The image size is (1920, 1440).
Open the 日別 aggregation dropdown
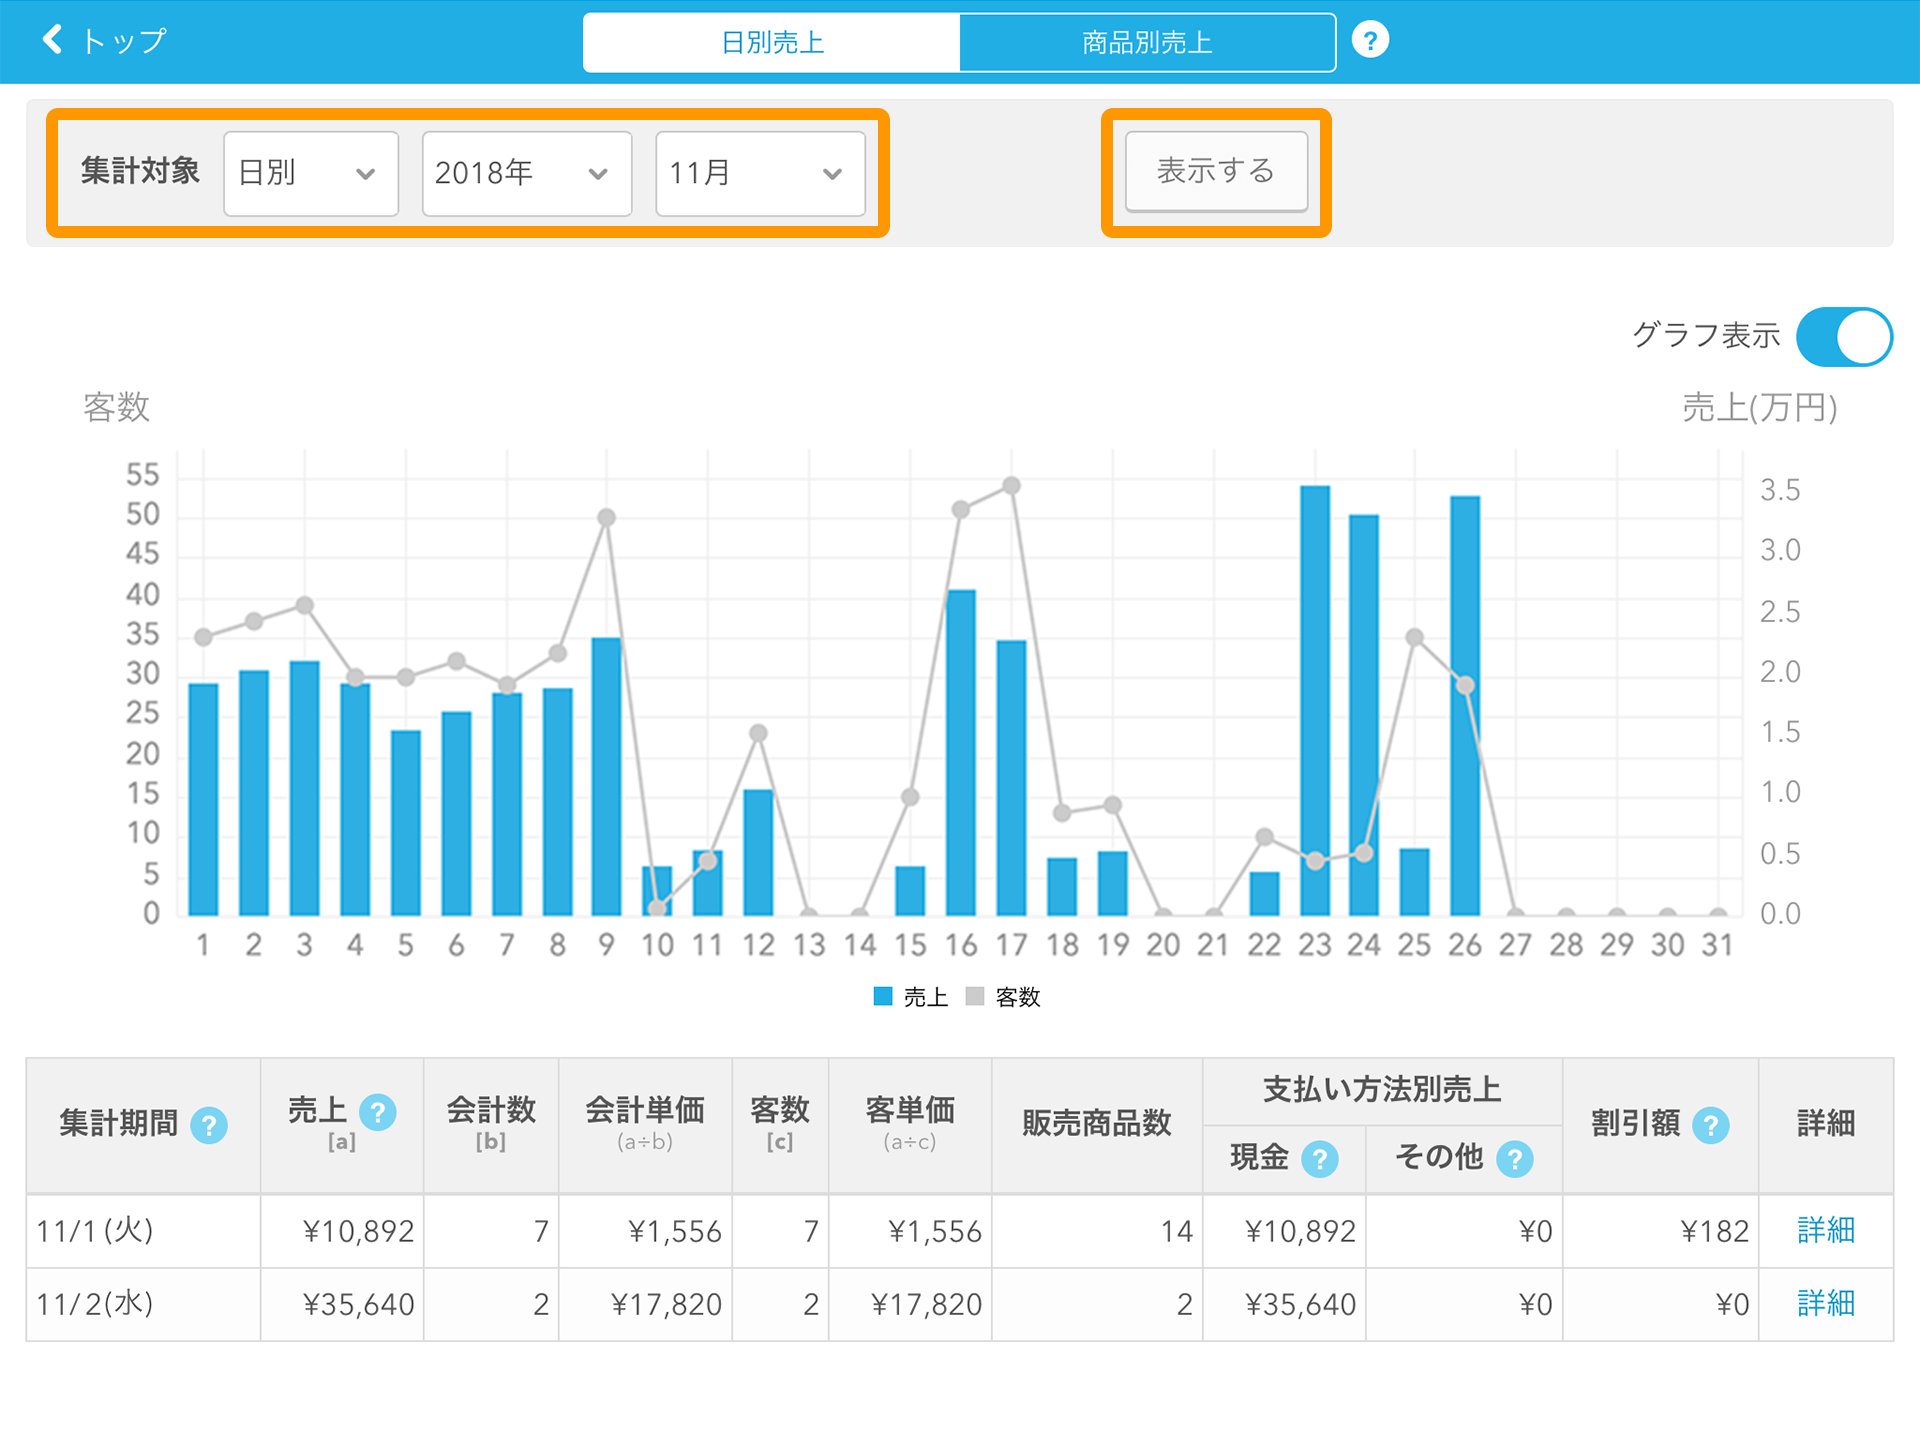pos(311,173)
